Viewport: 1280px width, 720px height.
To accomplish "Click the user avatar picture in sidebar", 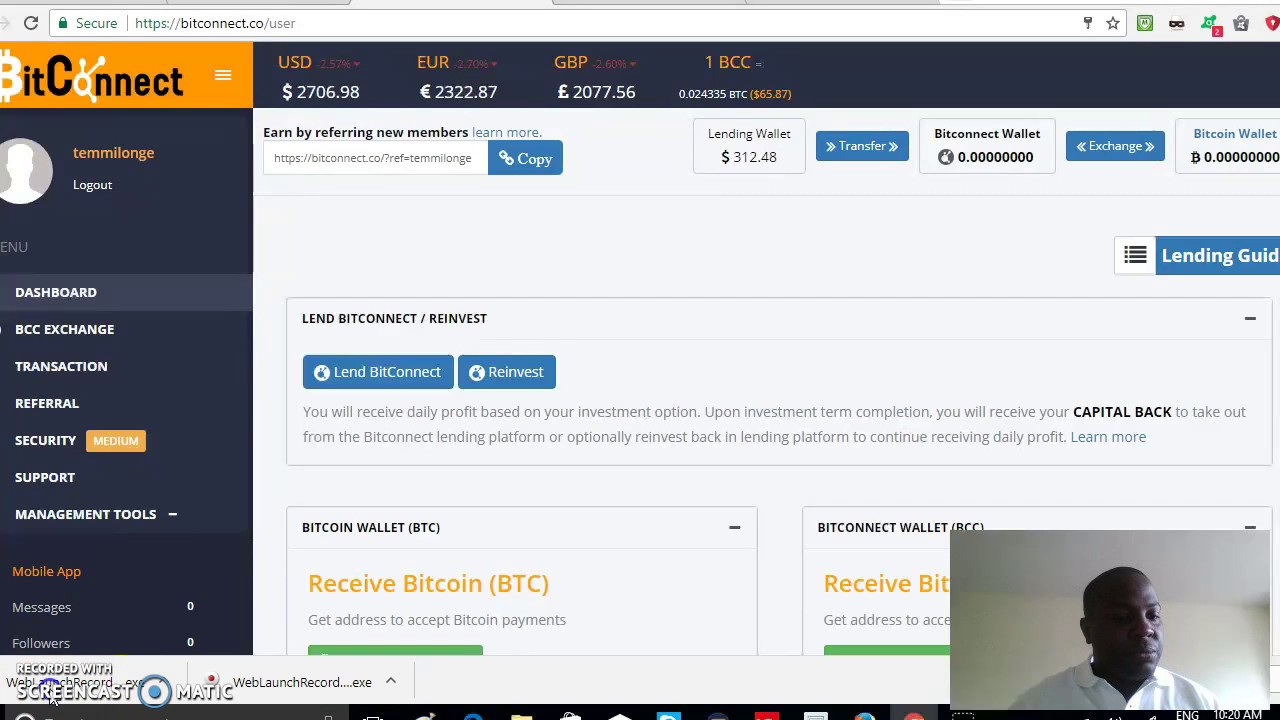I will click(x=24, y=170).
